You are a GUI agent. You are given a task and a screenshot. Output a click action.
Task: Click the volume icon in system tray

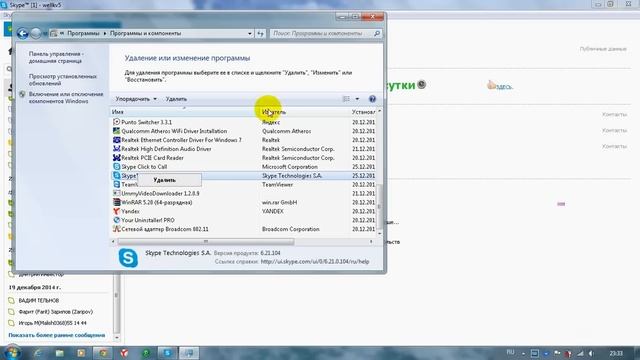[x=591, y=353]
